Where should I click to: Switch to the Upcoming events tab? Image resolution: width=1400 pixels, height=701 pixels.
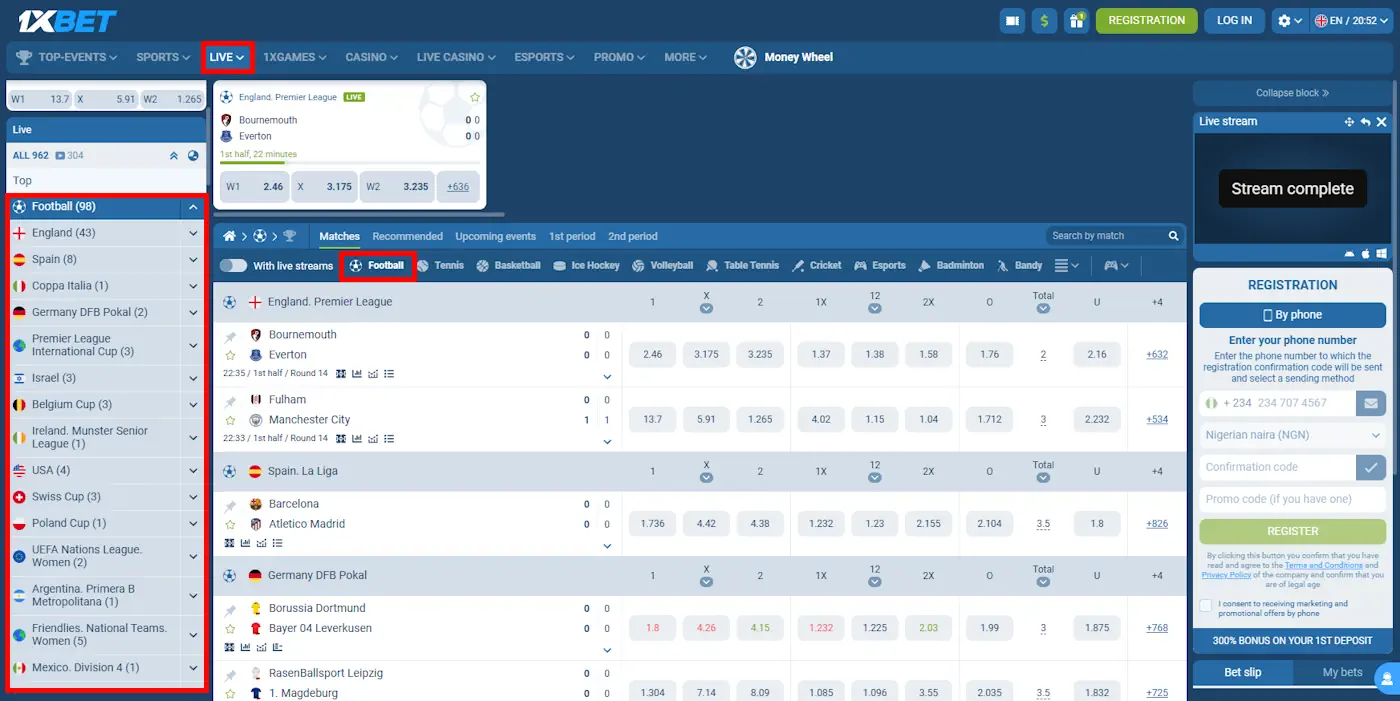point(495,236)
